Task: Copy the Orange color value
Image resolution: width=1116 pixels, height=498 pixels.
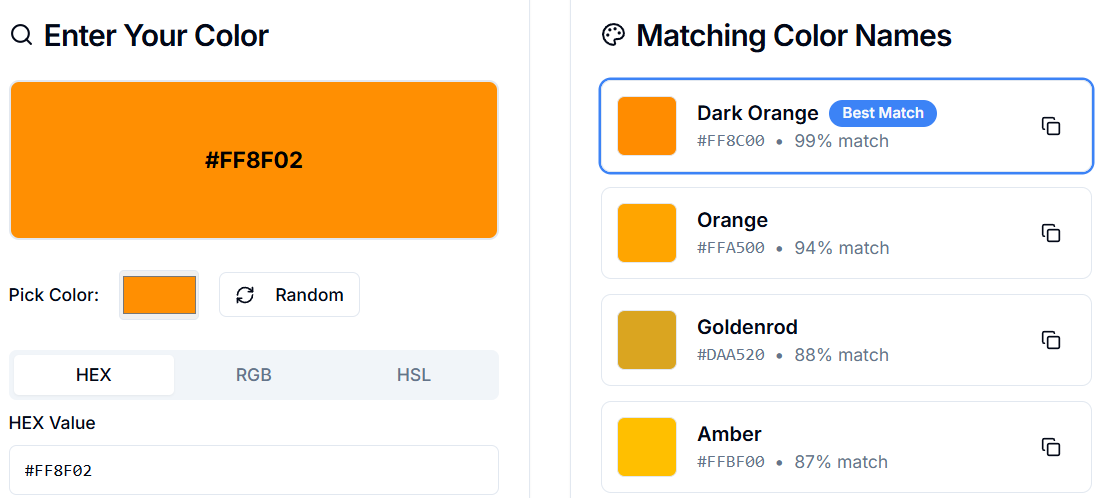Action: 1051,233
